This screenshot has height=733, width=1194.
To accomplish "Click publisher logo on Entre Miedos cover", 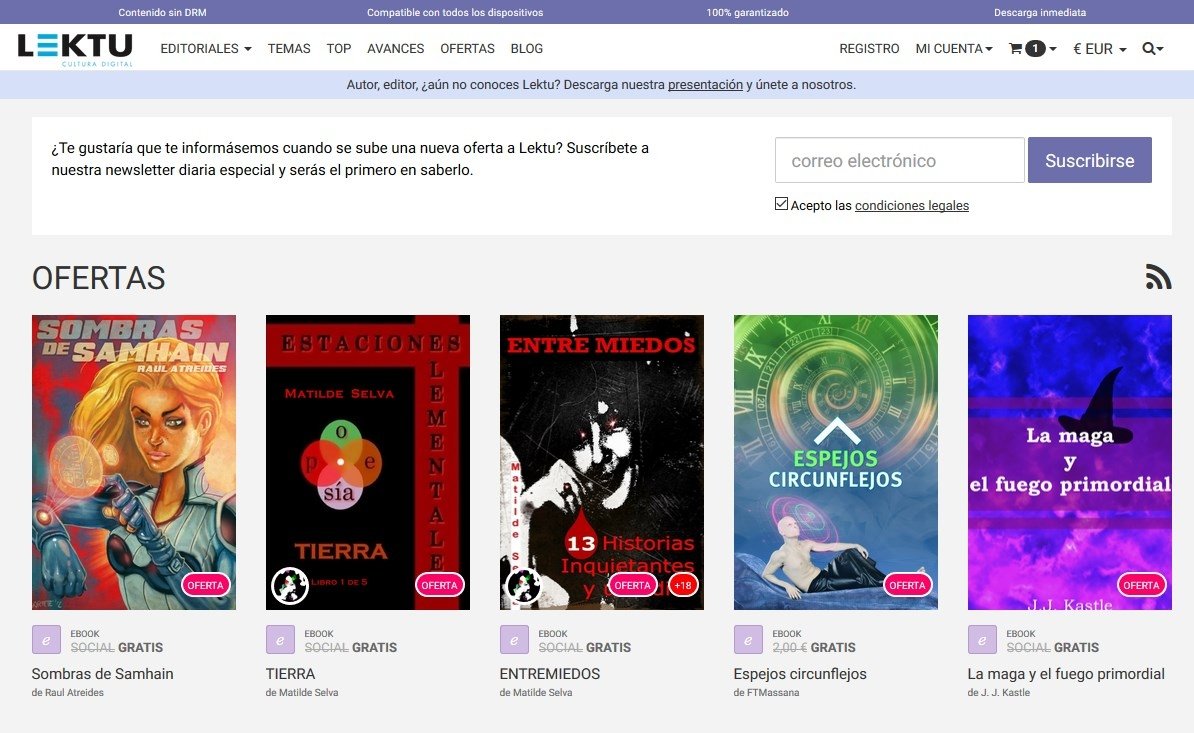I will pos(524,585).
